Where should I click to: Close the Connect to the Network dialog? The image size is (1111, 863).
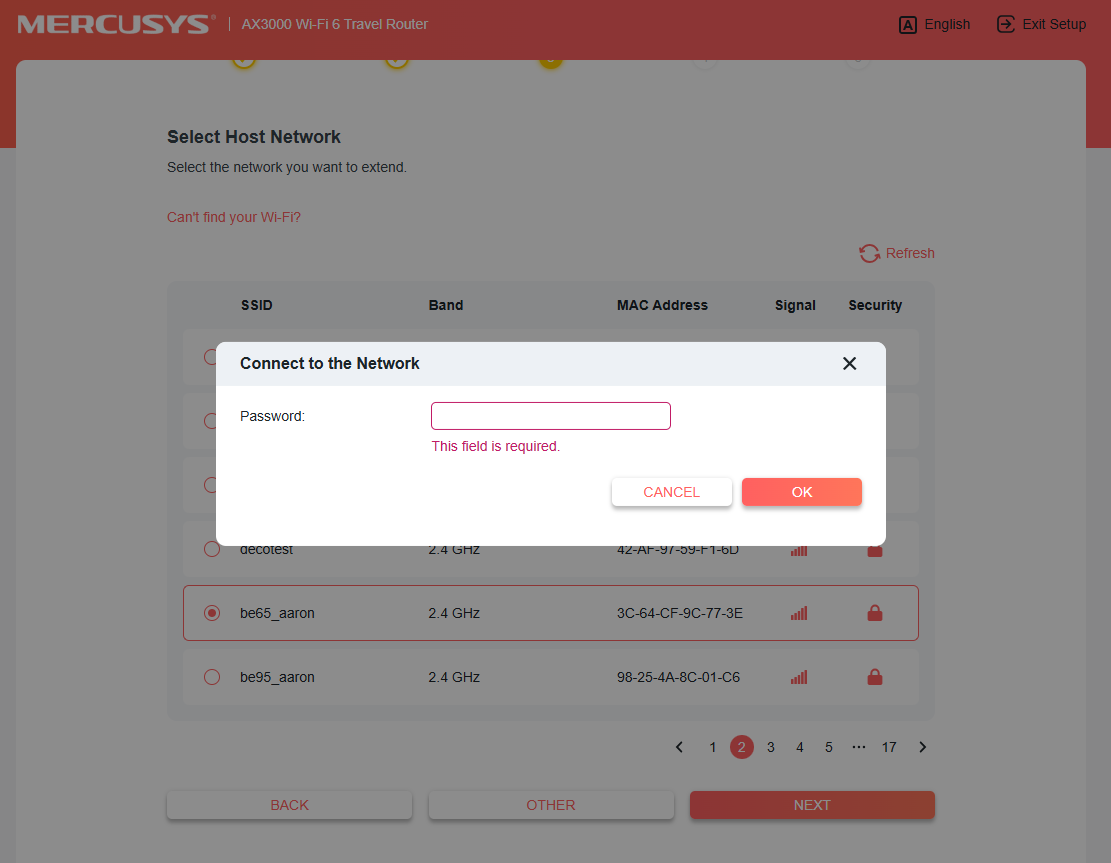[x=849, y=363]
